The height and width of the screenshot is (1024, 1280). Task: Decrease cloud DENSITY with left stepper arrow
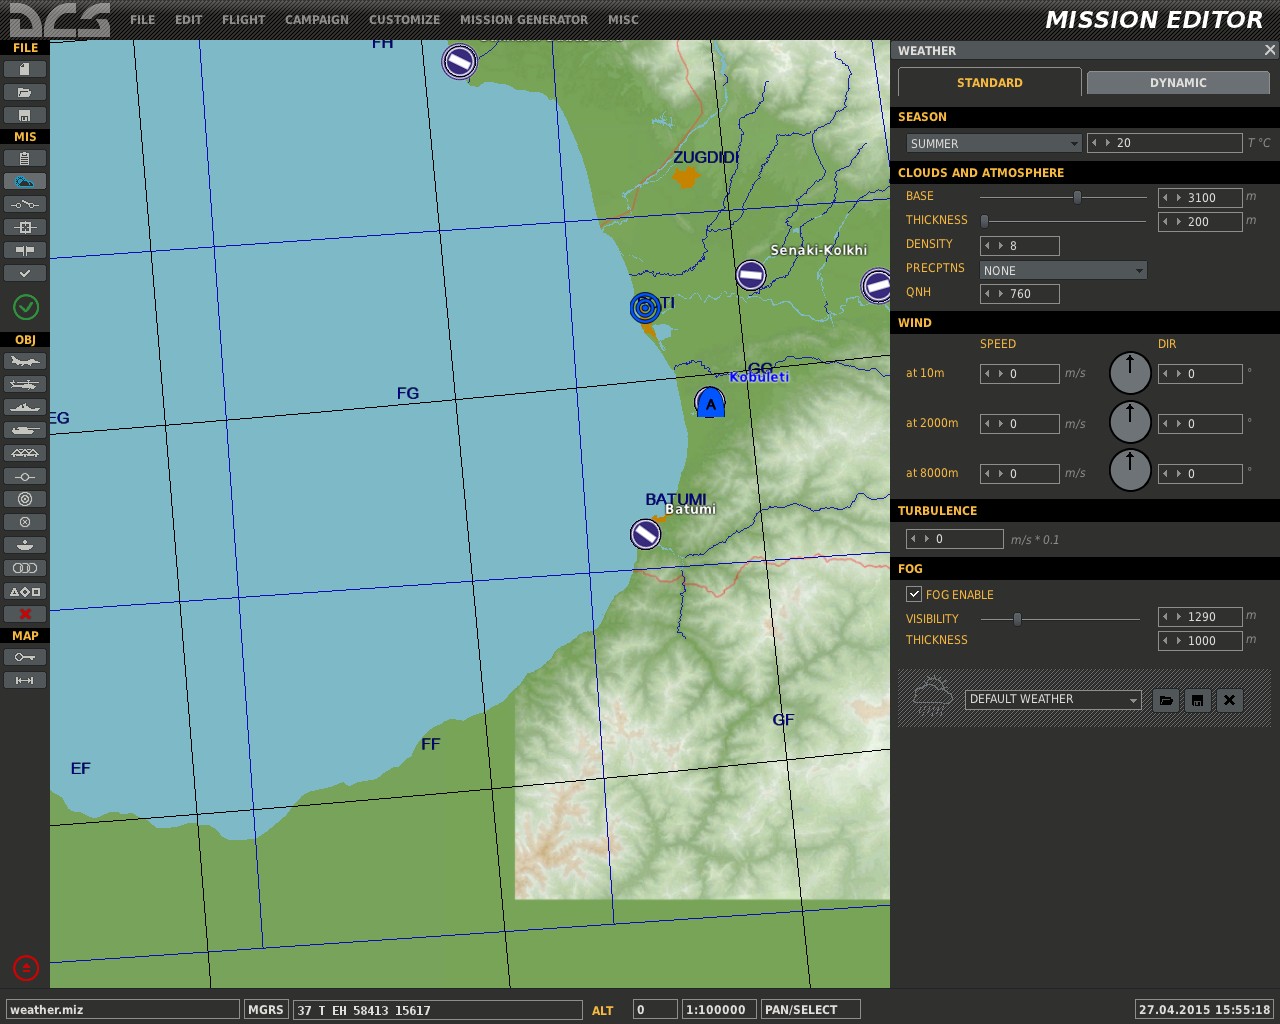[x=987, y=246]
